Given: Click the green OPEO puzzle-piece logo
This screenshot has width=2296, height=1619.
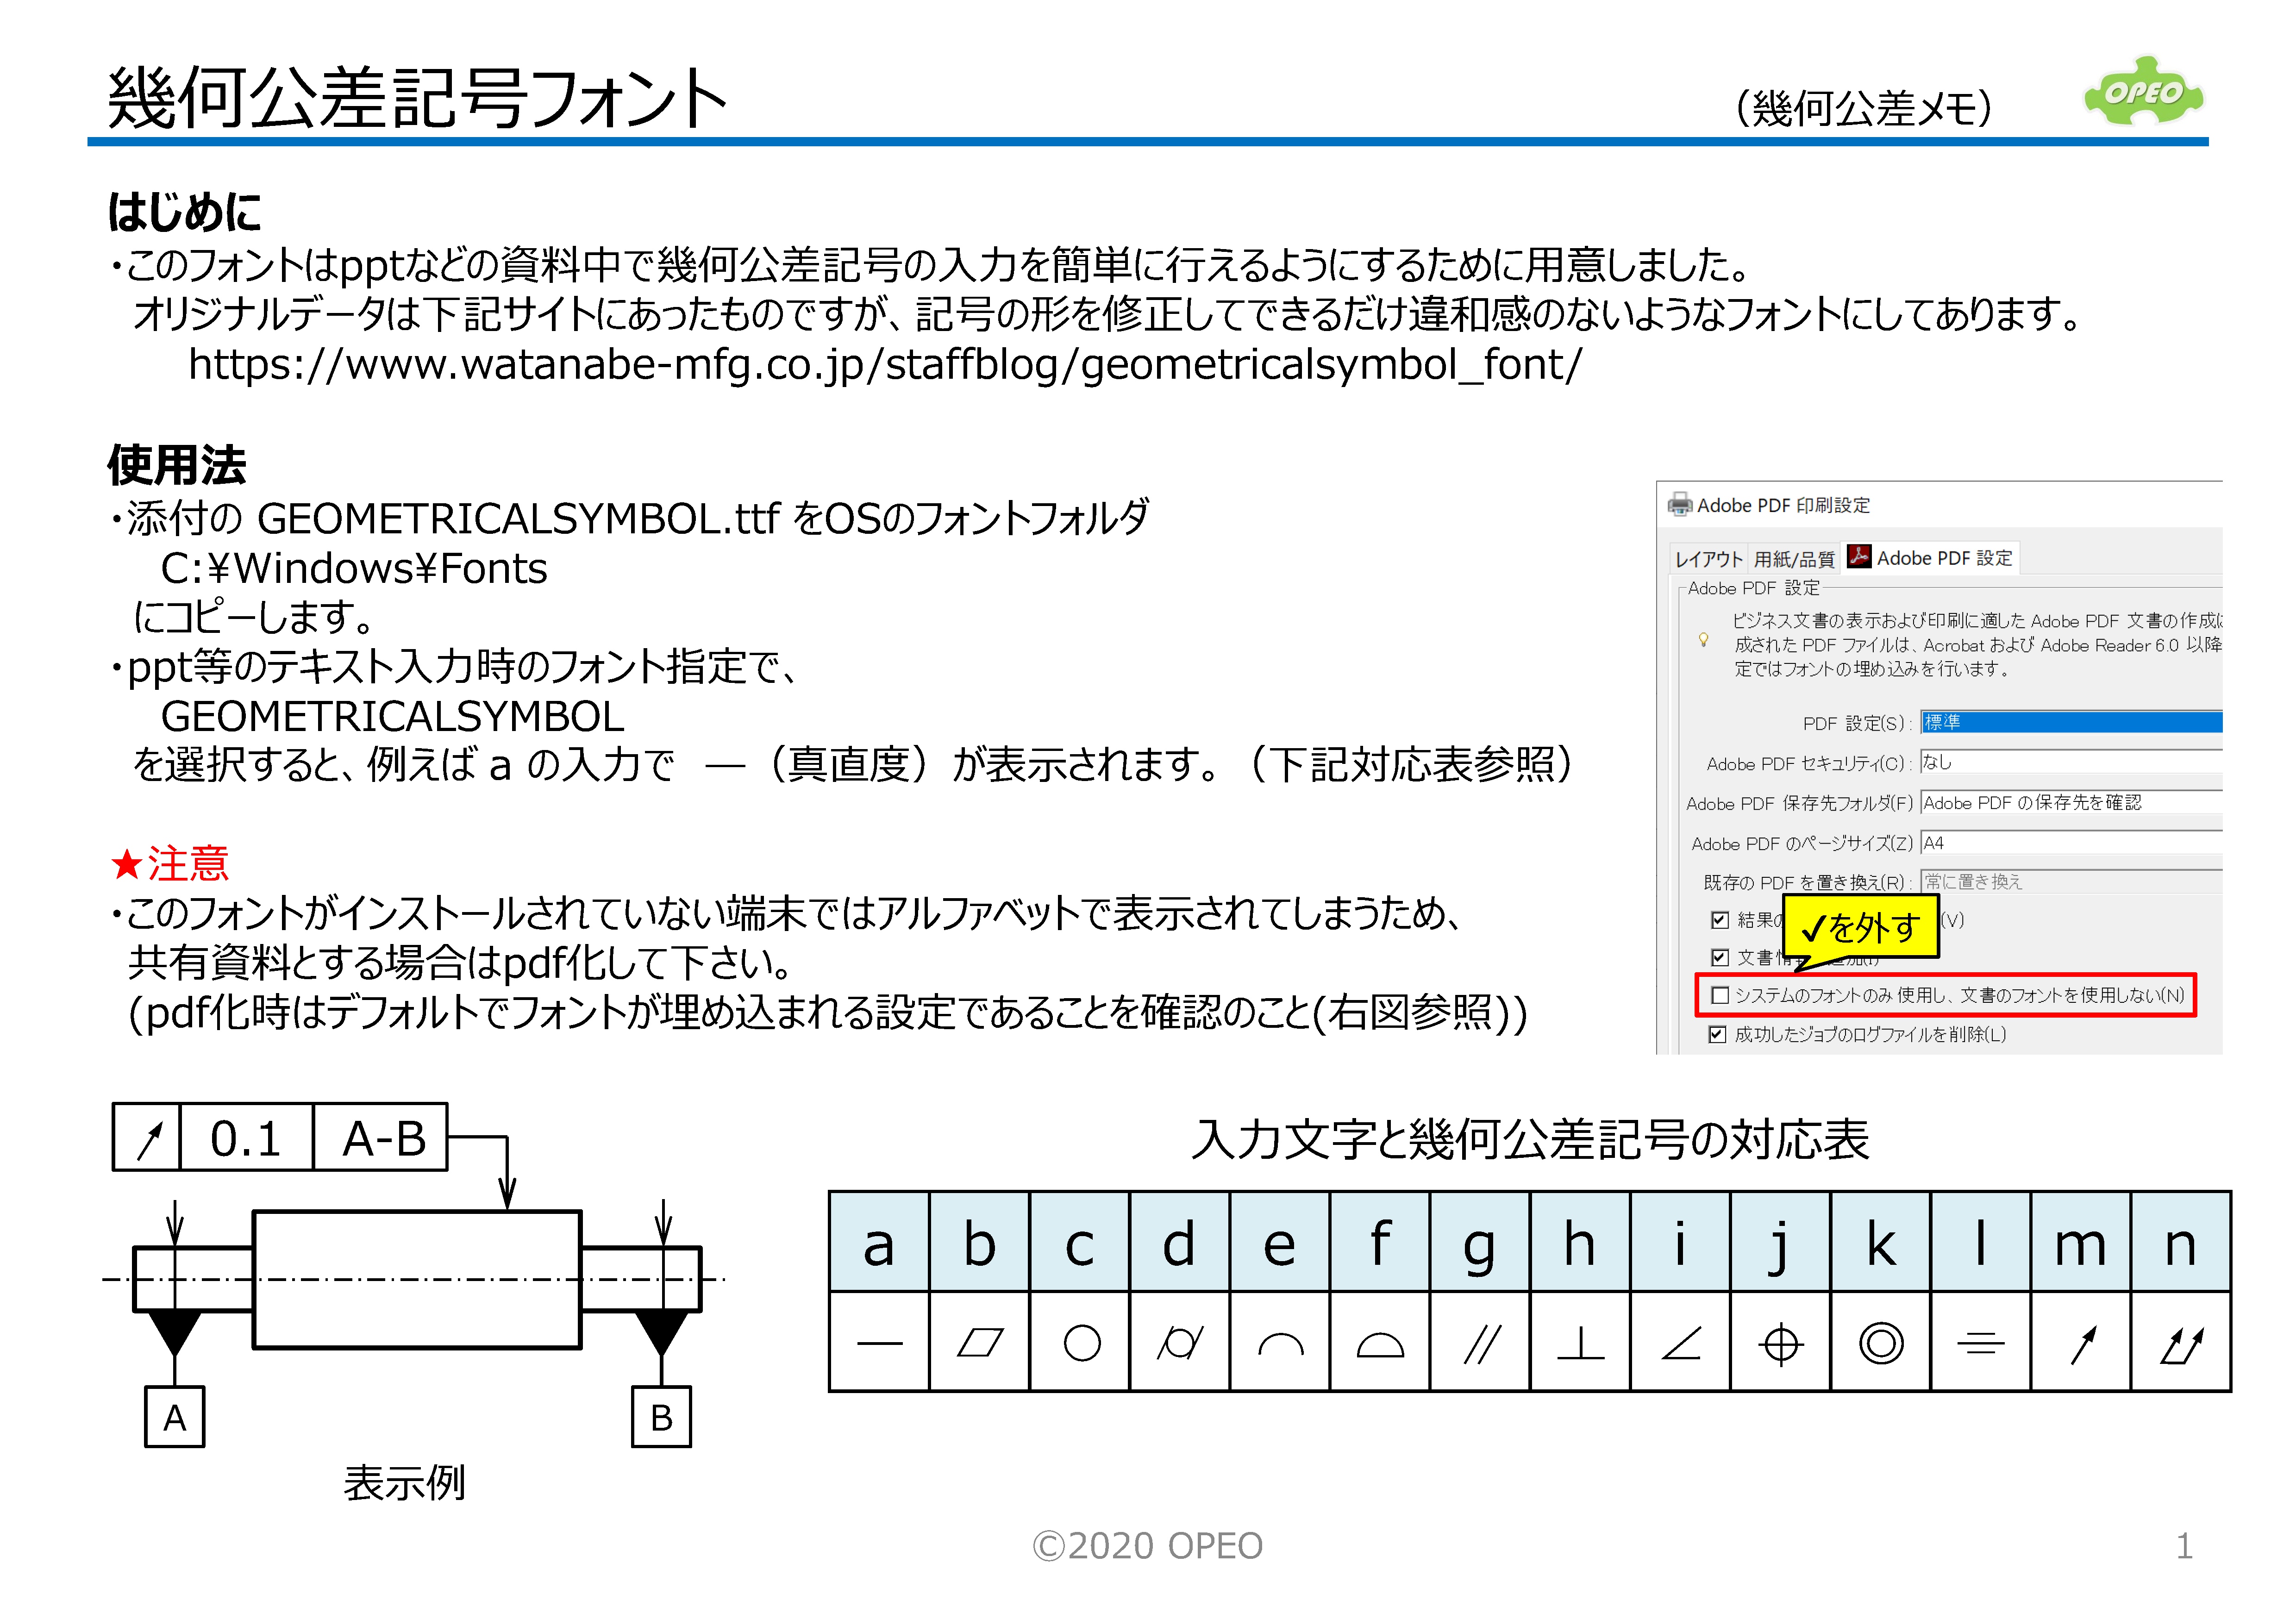Looking at the screenshot, I should coord(2143,91).
